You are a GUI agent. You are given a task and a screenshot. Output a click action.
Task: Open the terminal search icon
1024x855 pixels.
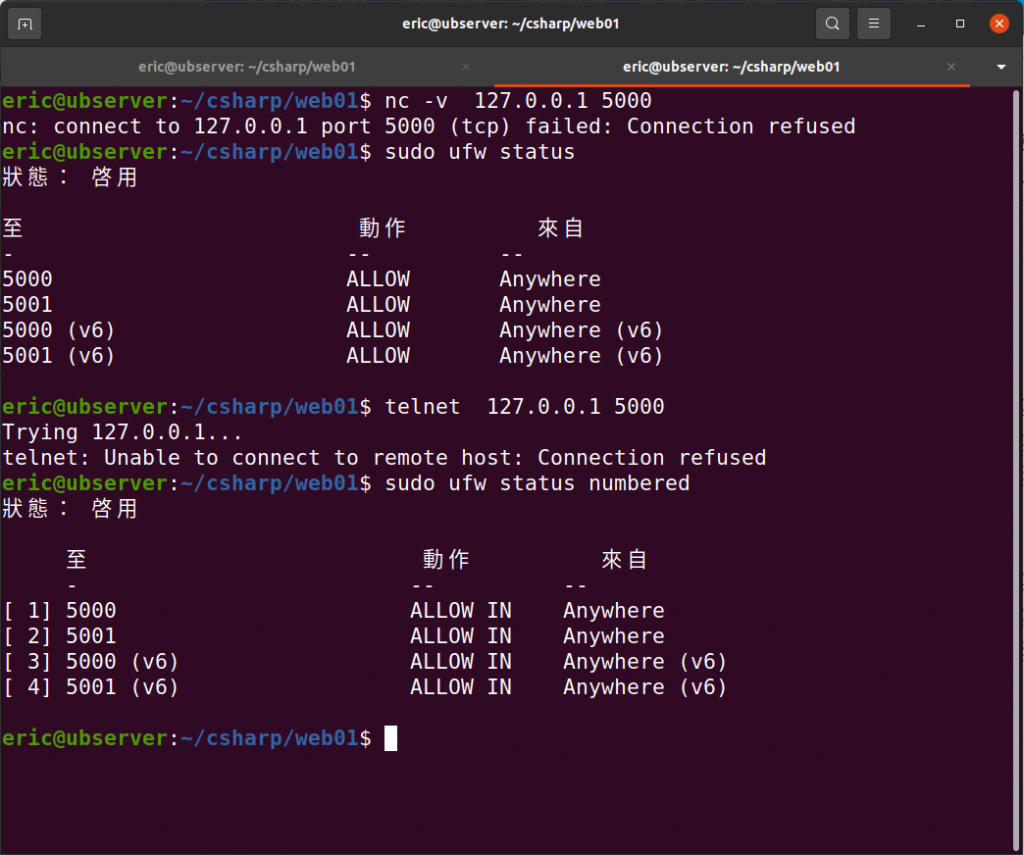coord(833,24)
